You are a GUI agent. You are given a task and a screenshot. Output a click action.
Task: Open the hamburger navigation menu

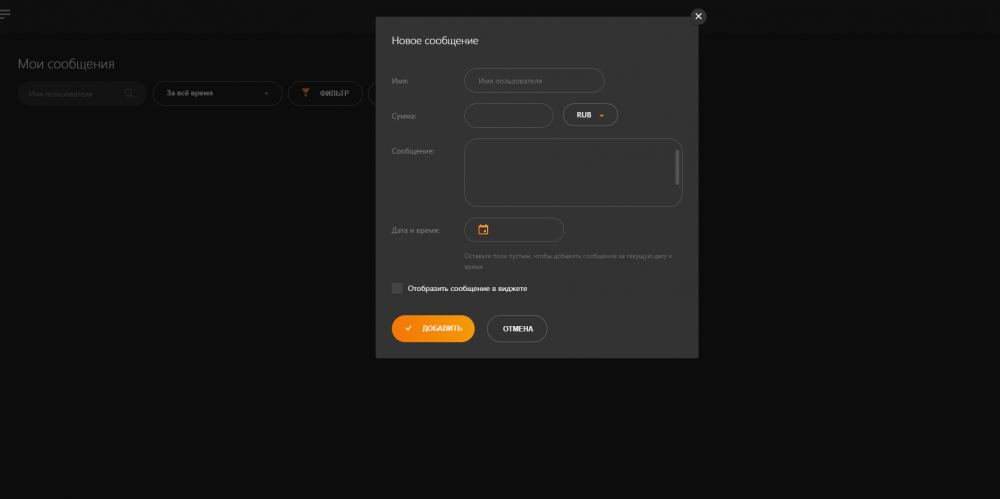point(6,14)
